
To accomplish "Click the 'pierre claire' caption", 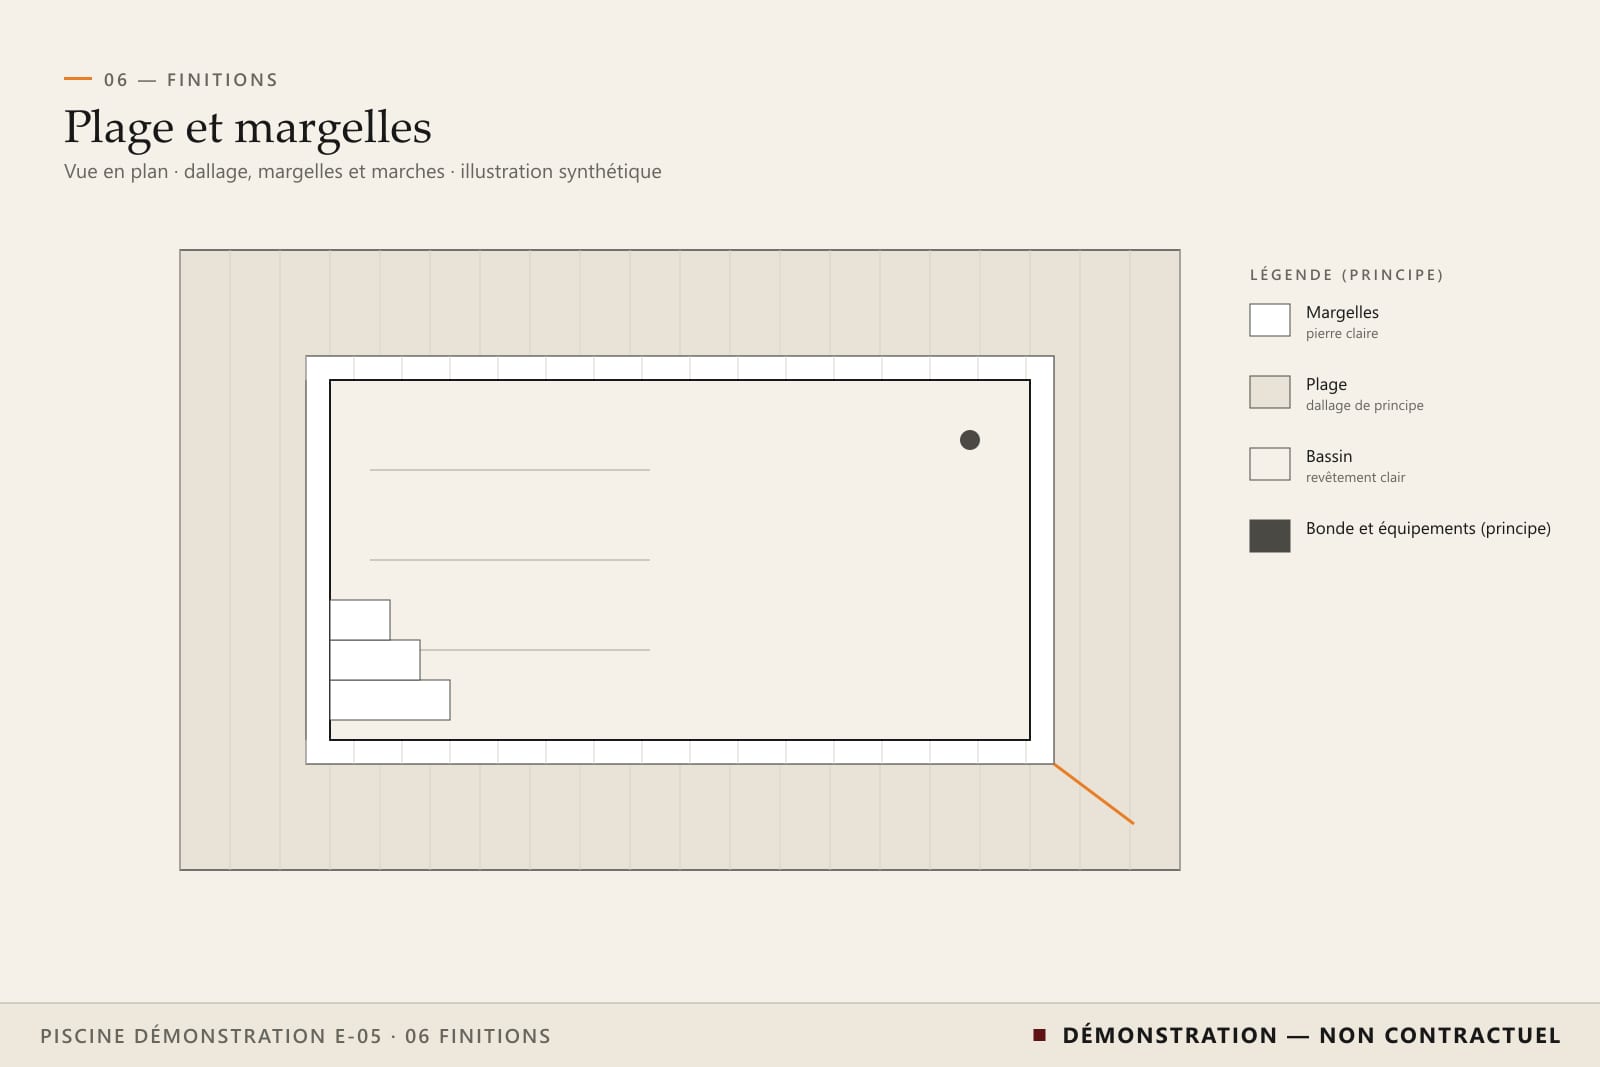I will tap(1342, 334).
